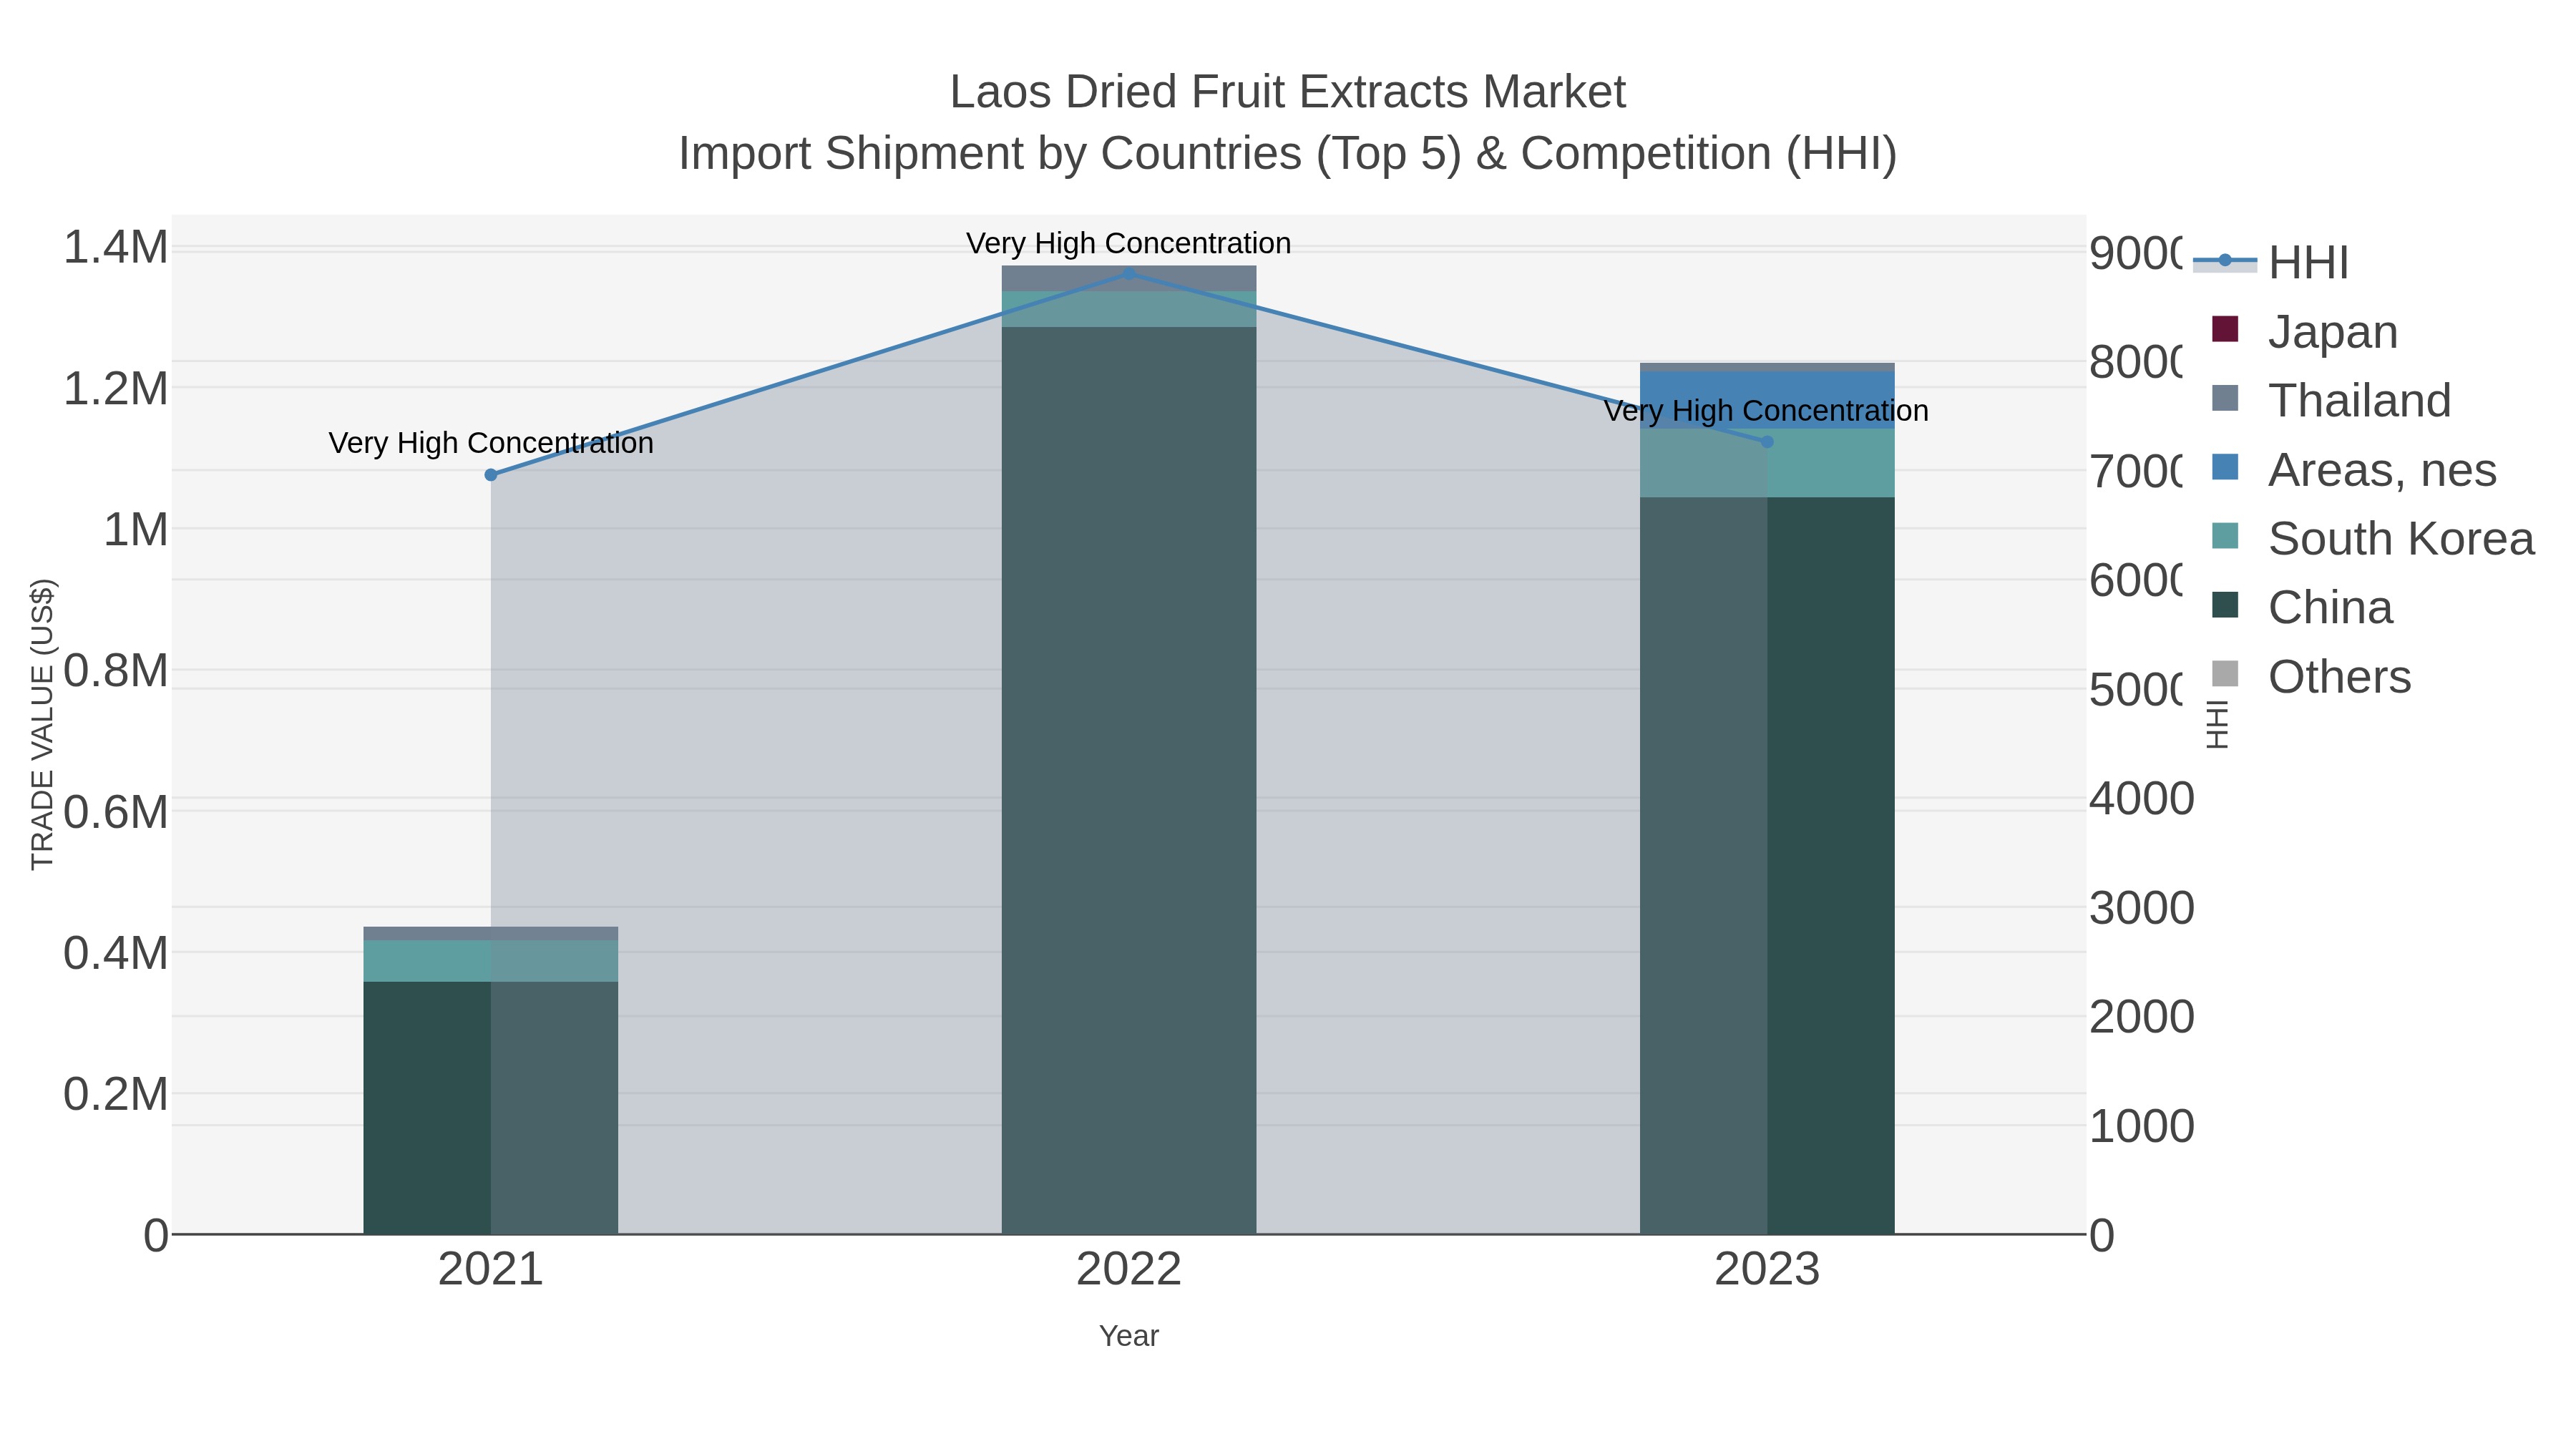Image resolution: width=2576 pixels, height=1449 pixels.
Task: Click the 2022 China bar segment
Action: coord(1129,780)
